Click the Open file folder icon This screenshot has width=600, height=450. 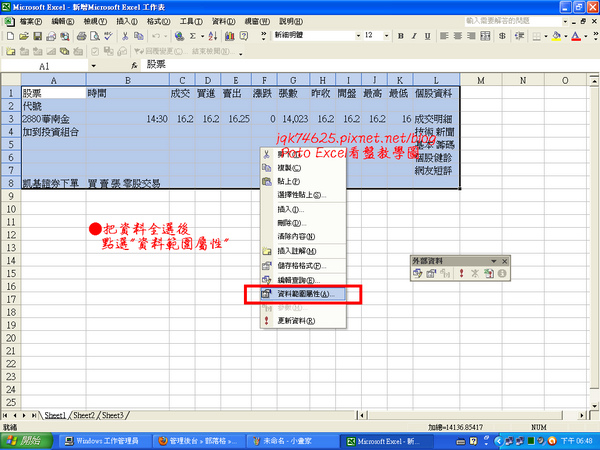coord(24,36)
